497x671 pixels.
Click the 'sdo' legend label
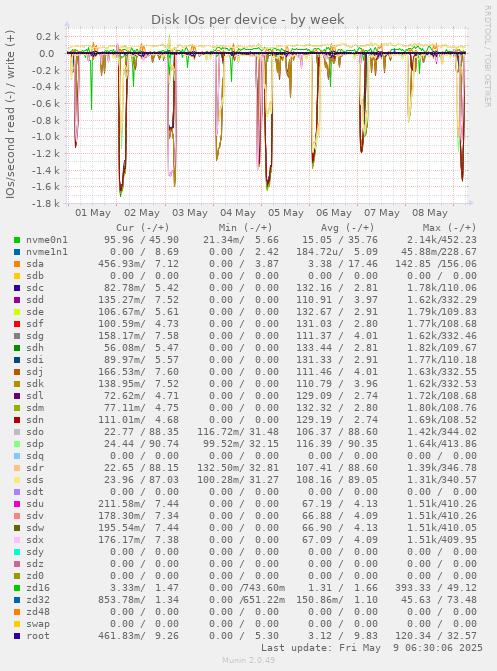tap(35, 432)
